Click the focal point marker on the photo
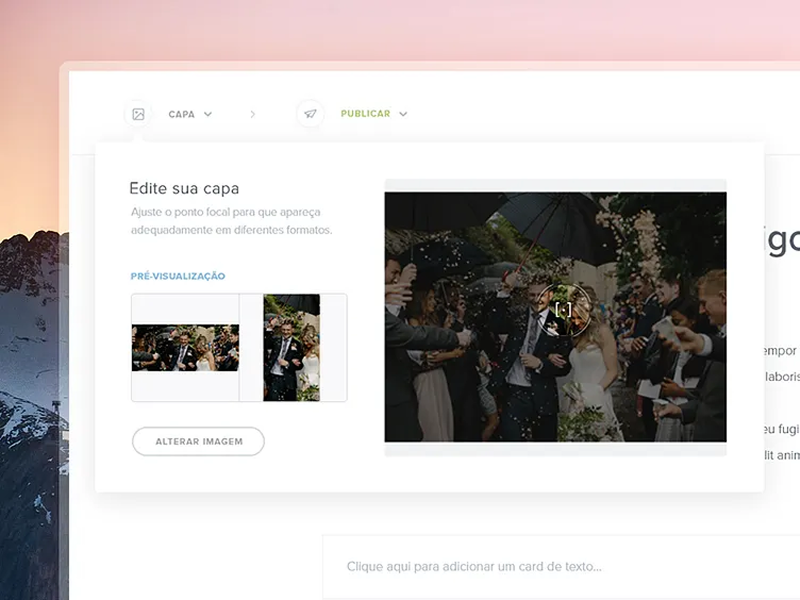 click(x=563, y=310)
